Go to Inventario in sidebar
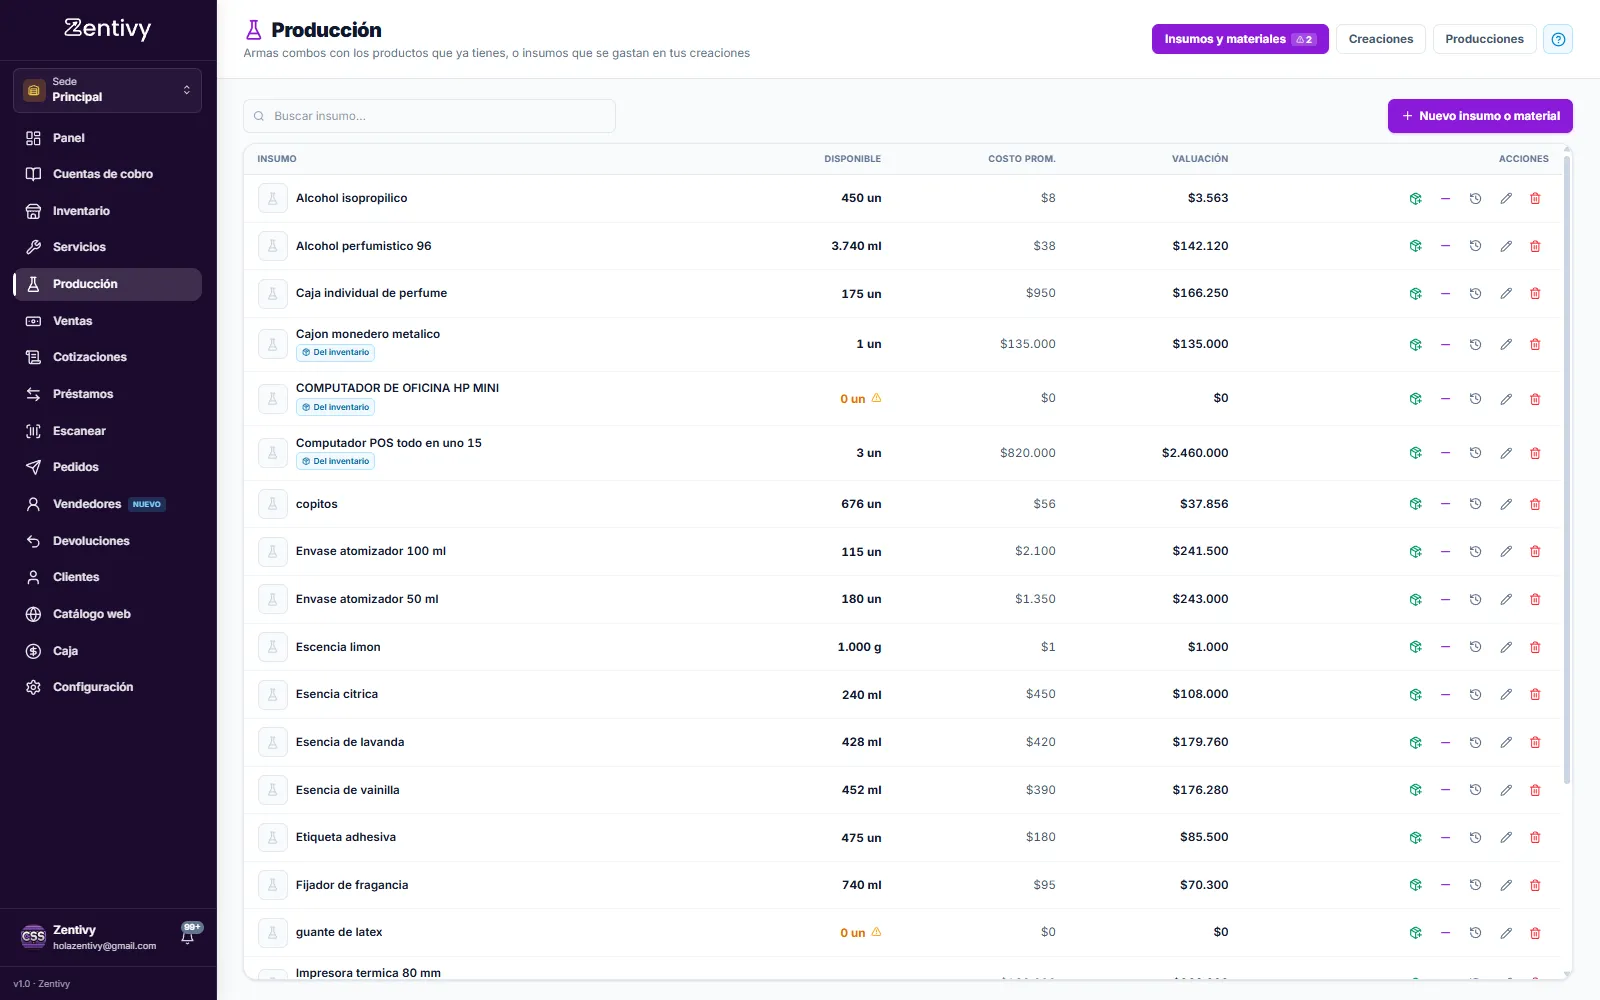1600x1000 pixels. click(107, 211)
